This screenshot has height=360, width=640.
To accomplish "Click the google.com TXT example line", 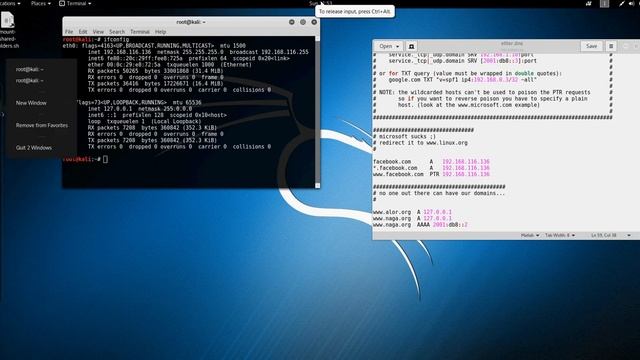I will pyautogui.click(x=462, y=80).
